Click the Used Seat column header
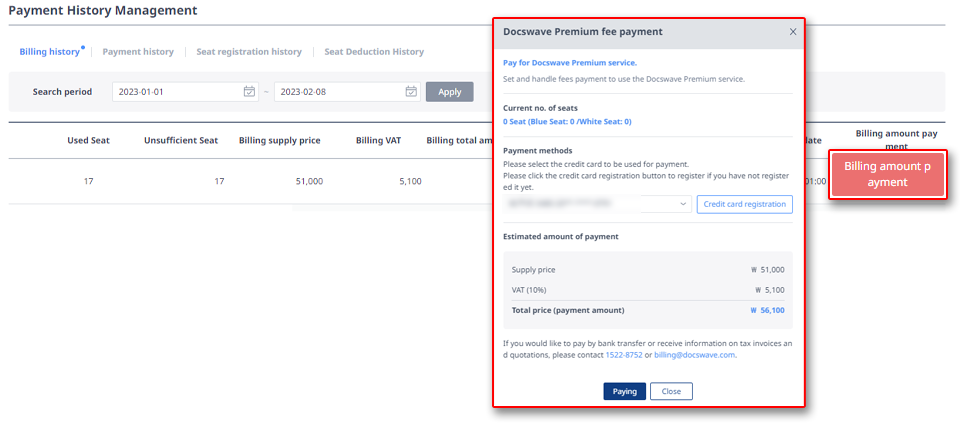The width and height of the screenshot is (960, 427). tap(88, 140)
